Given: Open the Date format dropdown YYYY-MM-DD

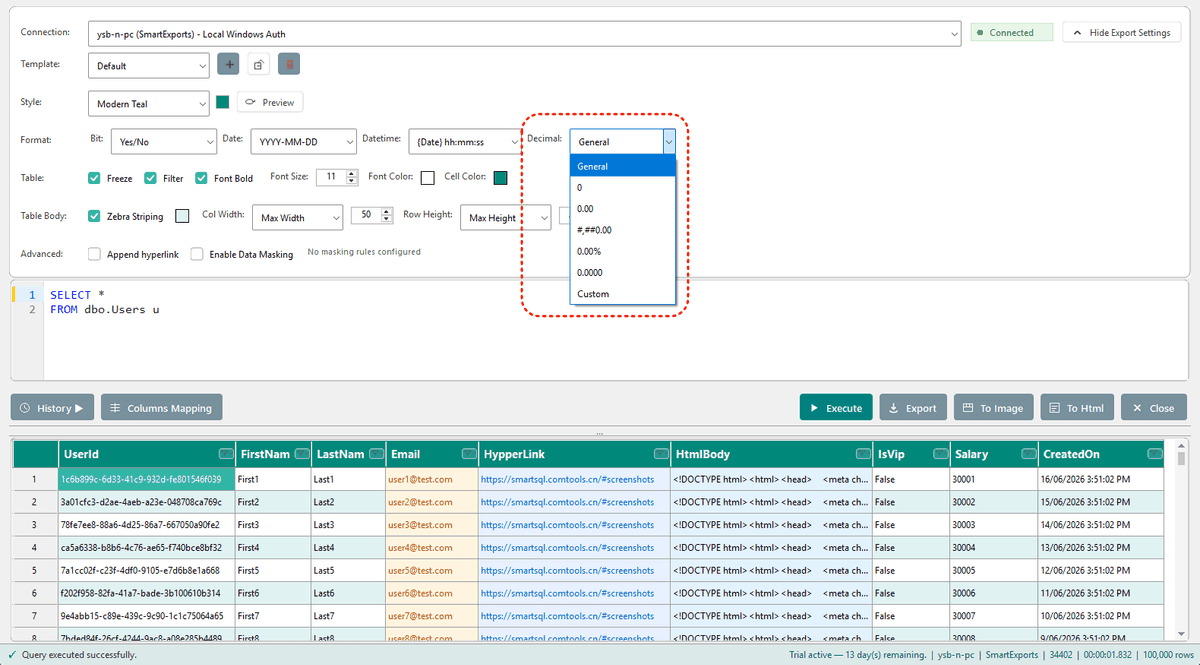Looking at the screenshot, I should point(303,142).
